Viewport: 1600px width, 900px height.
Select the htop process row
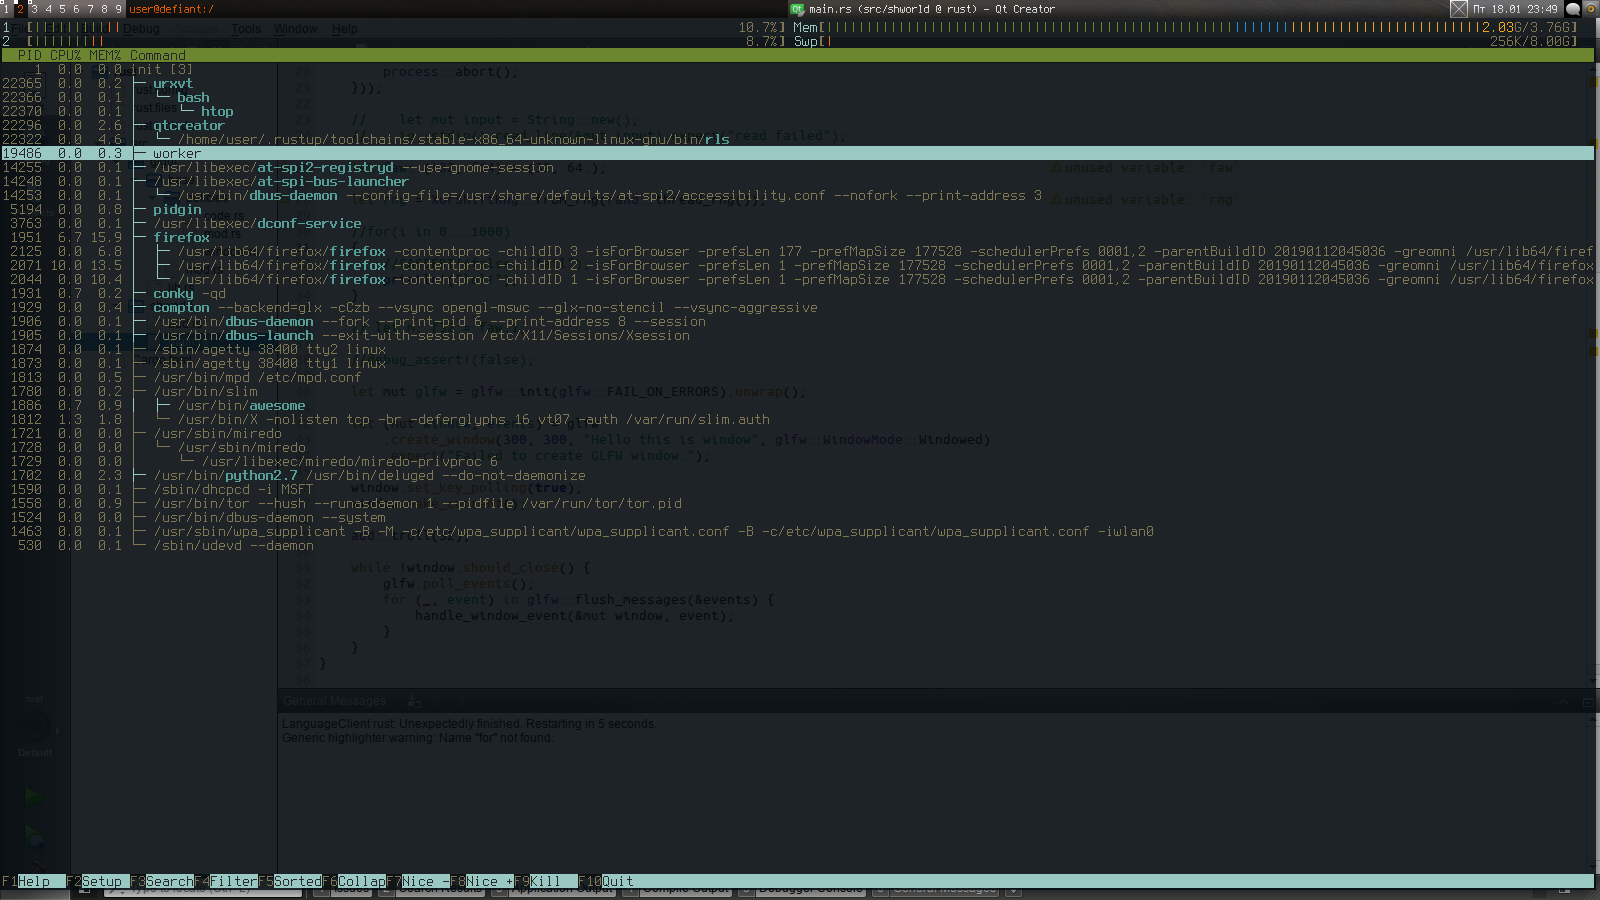pyautogui.click(x=797, y=111)
